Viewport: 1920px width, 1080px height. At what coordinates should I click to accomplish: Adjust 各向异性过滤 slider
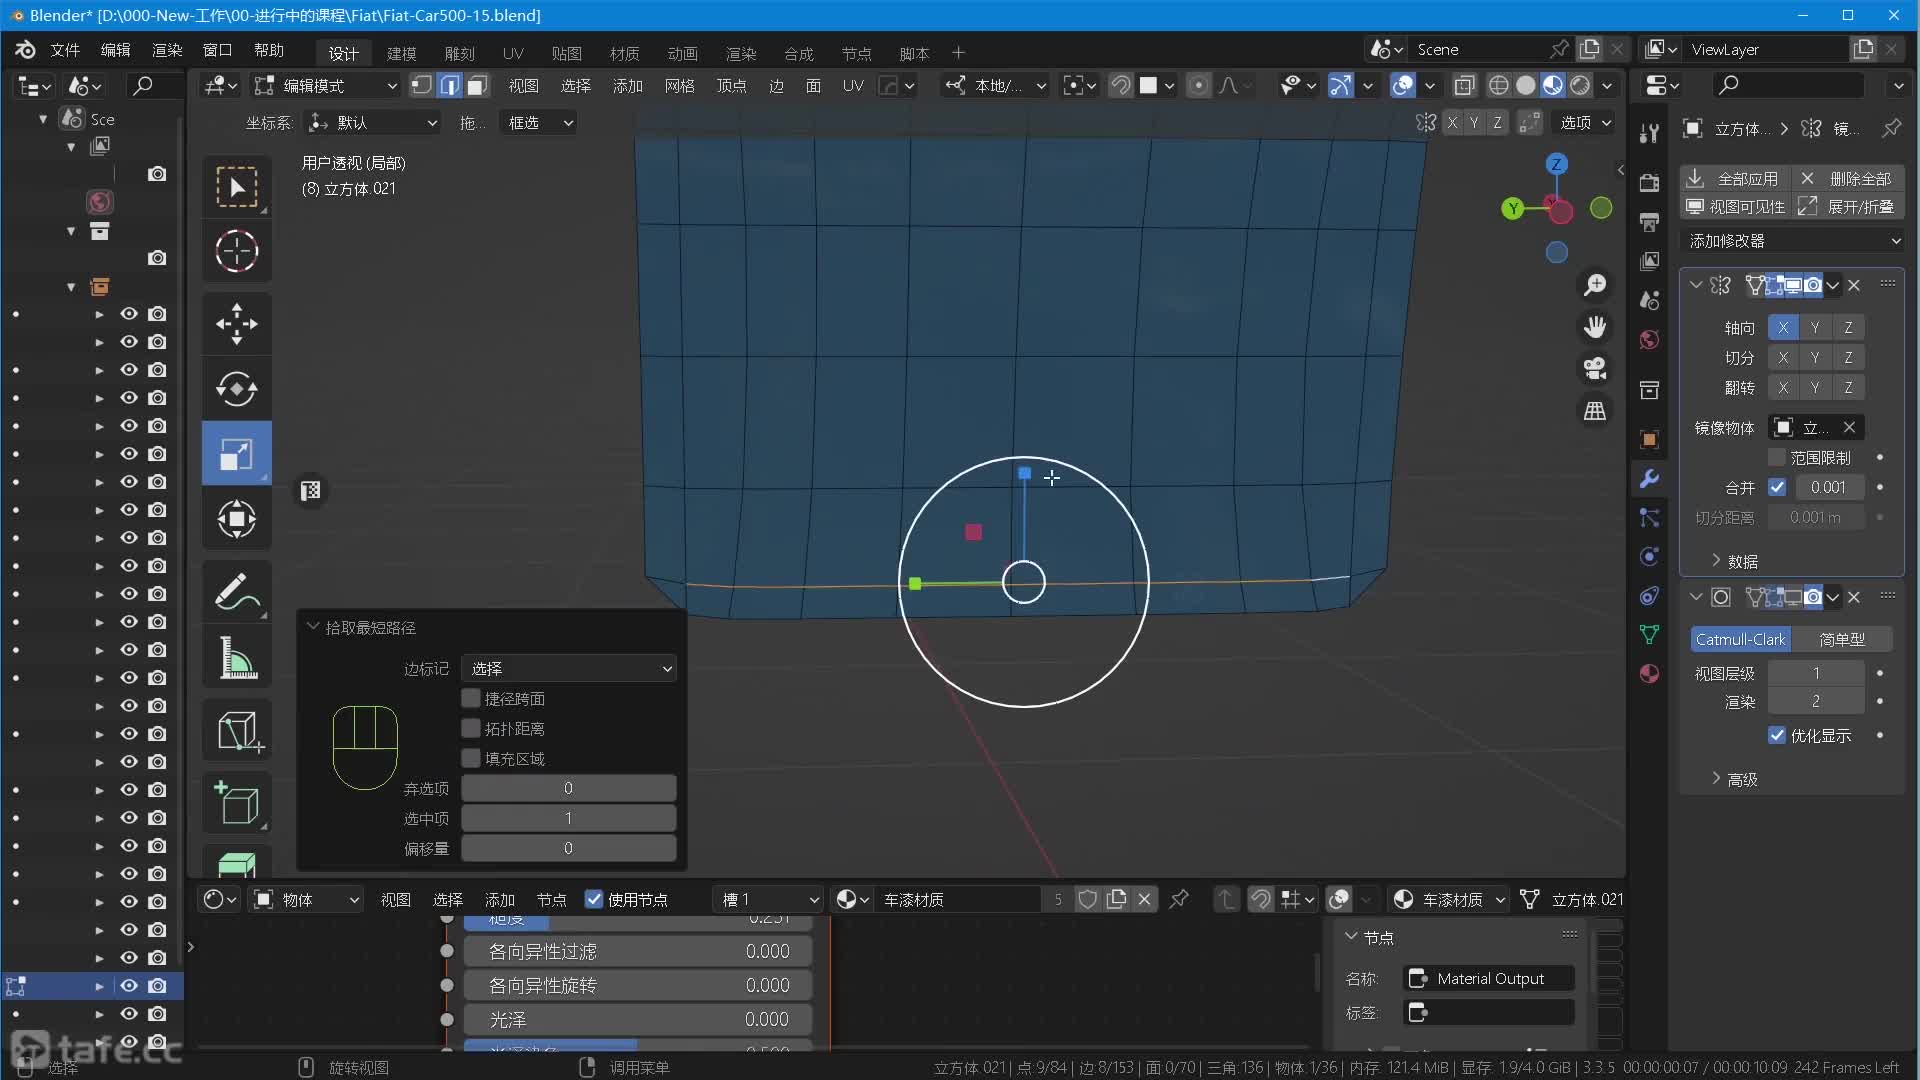pyautogui.click(x=638, y=951)
